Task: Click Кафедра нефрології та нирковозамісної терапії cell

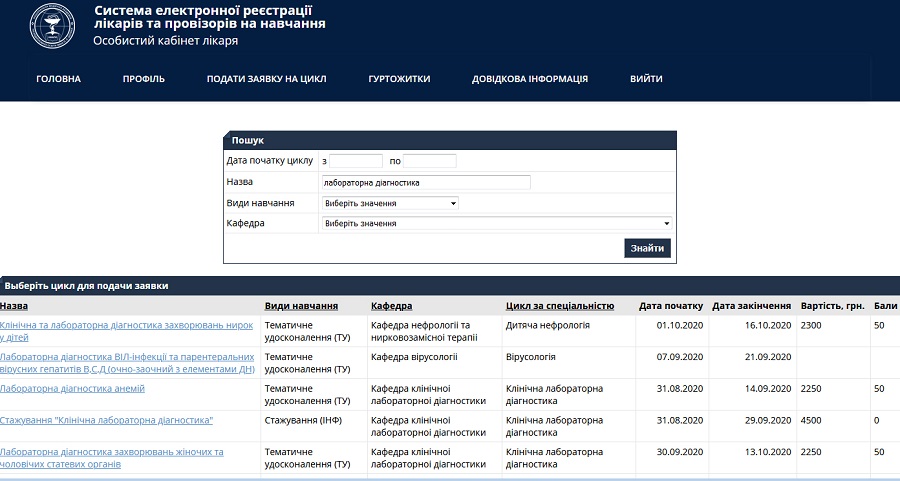Action: coord(424,331)
